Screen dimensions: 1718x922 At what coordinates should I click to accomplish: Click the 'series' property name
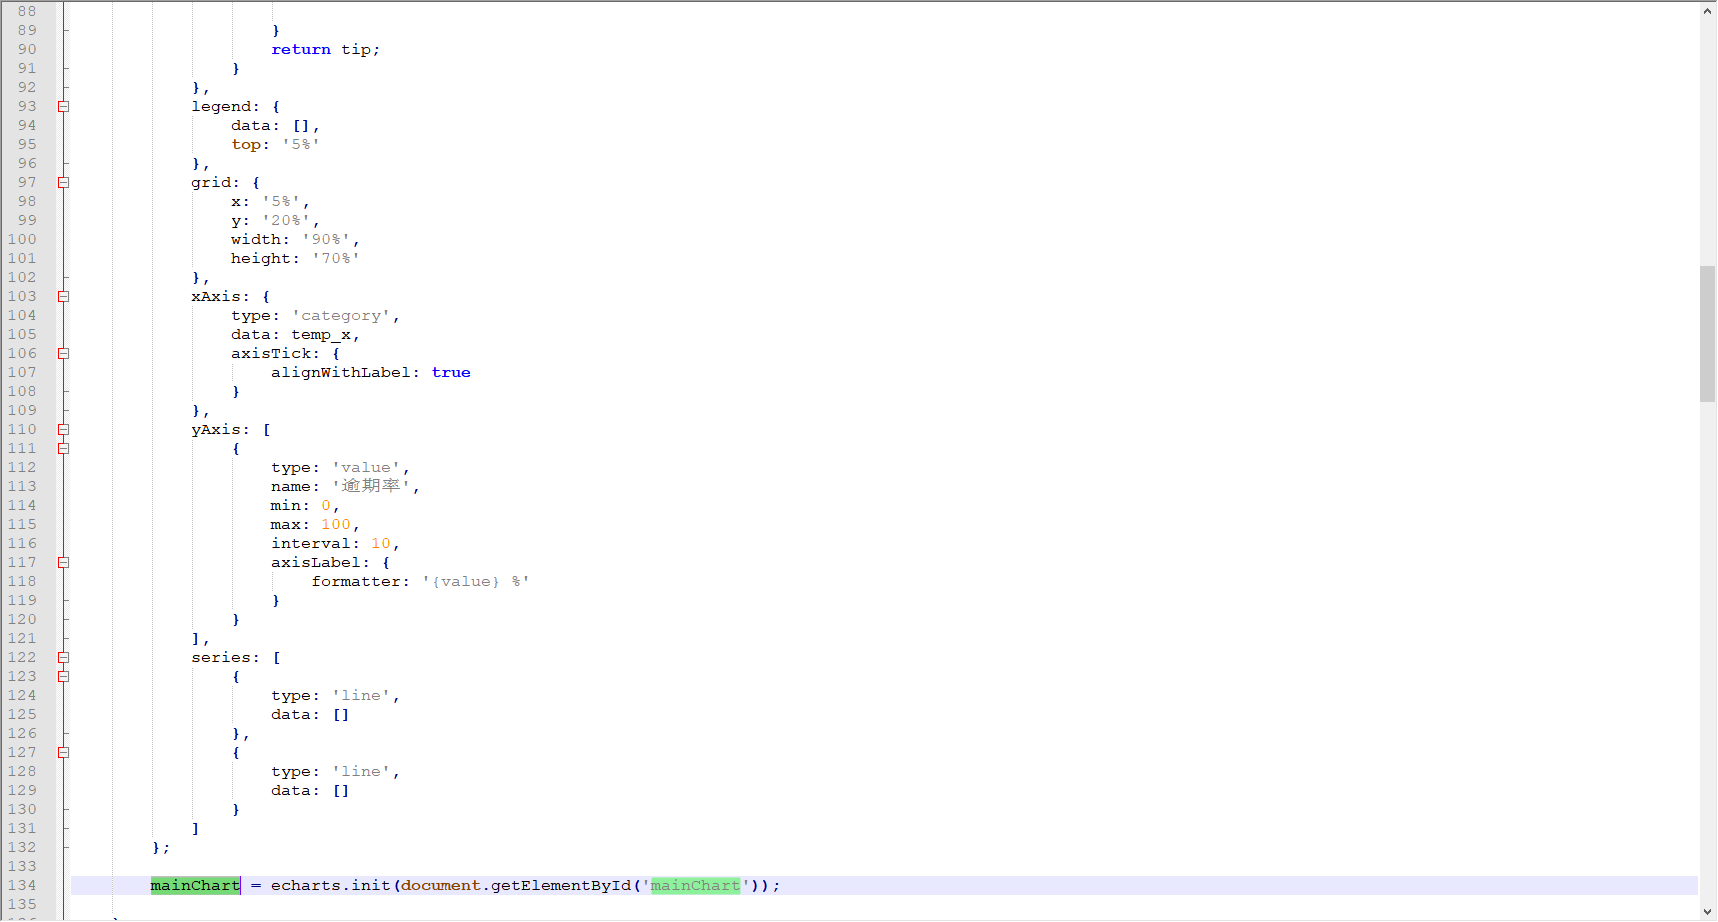(221, 657)
